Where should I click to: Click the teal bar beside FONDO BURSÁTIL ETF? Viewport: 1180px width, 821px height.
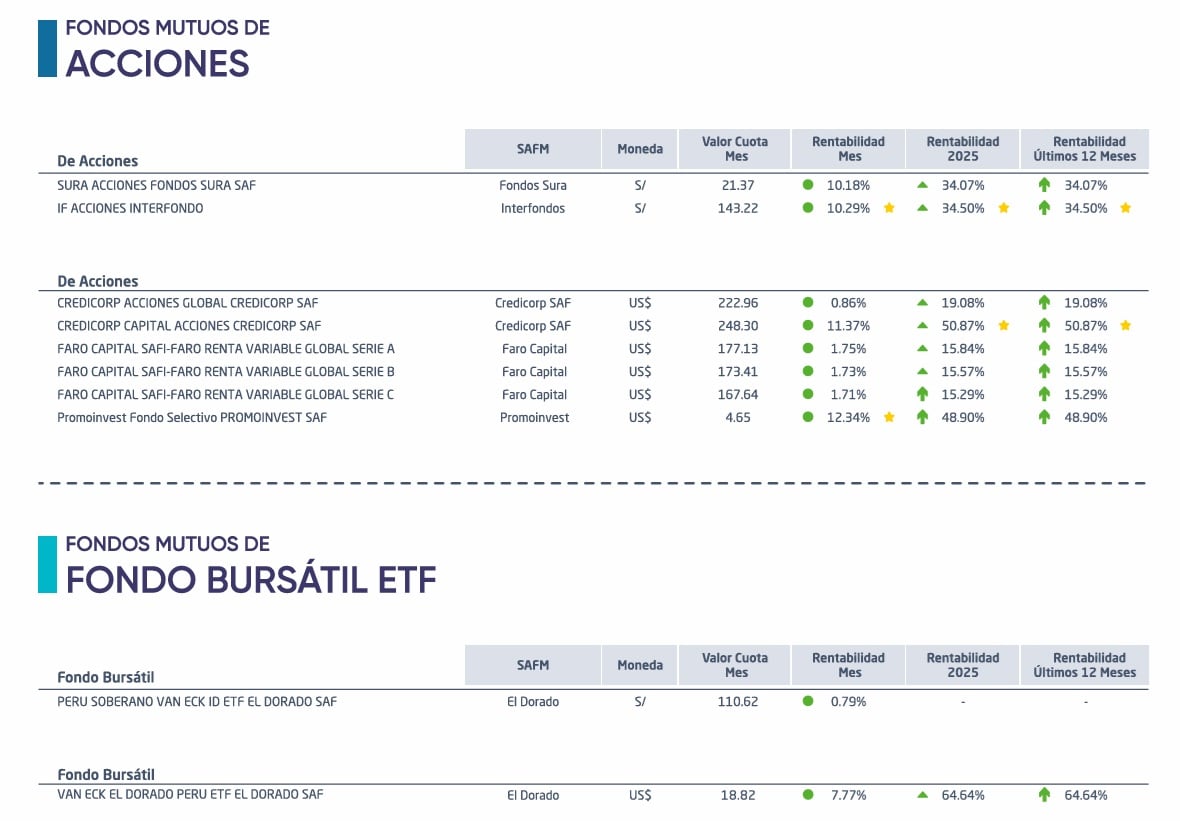pos(47,564)
